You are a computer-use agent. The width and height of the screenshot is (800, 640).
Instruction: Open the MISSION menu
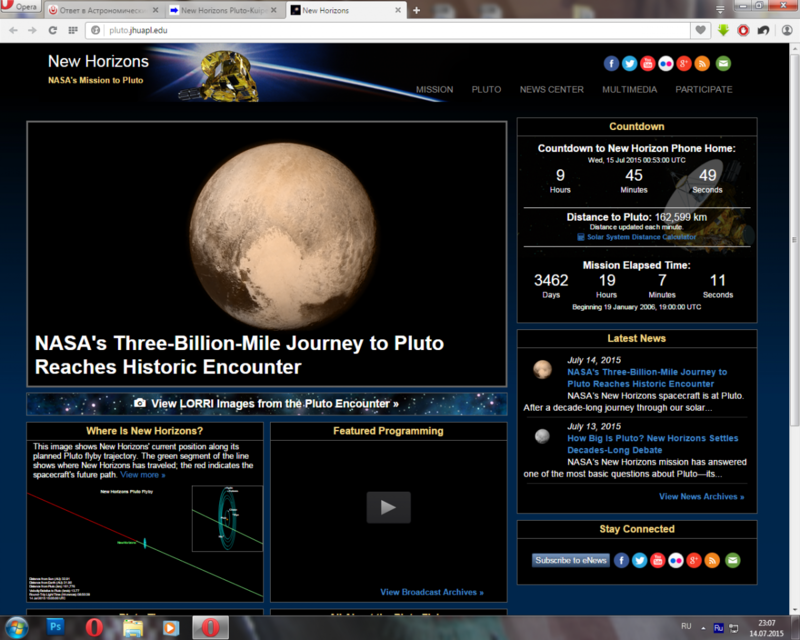[435, 89]
